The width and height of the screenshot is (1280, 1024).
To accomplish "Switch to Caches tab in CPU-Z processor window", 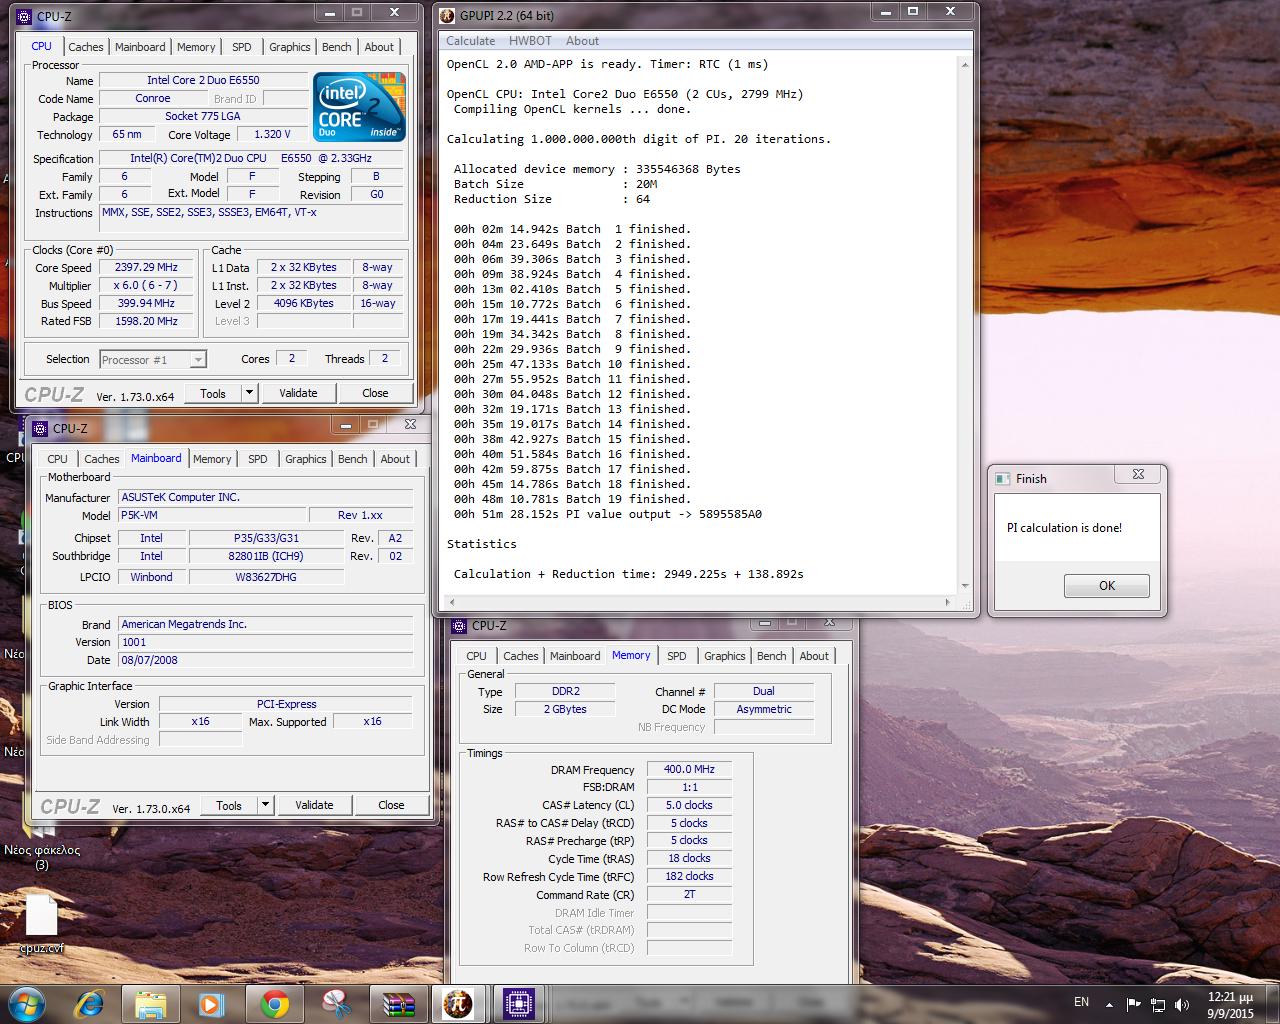I will (x=85, y=47).
